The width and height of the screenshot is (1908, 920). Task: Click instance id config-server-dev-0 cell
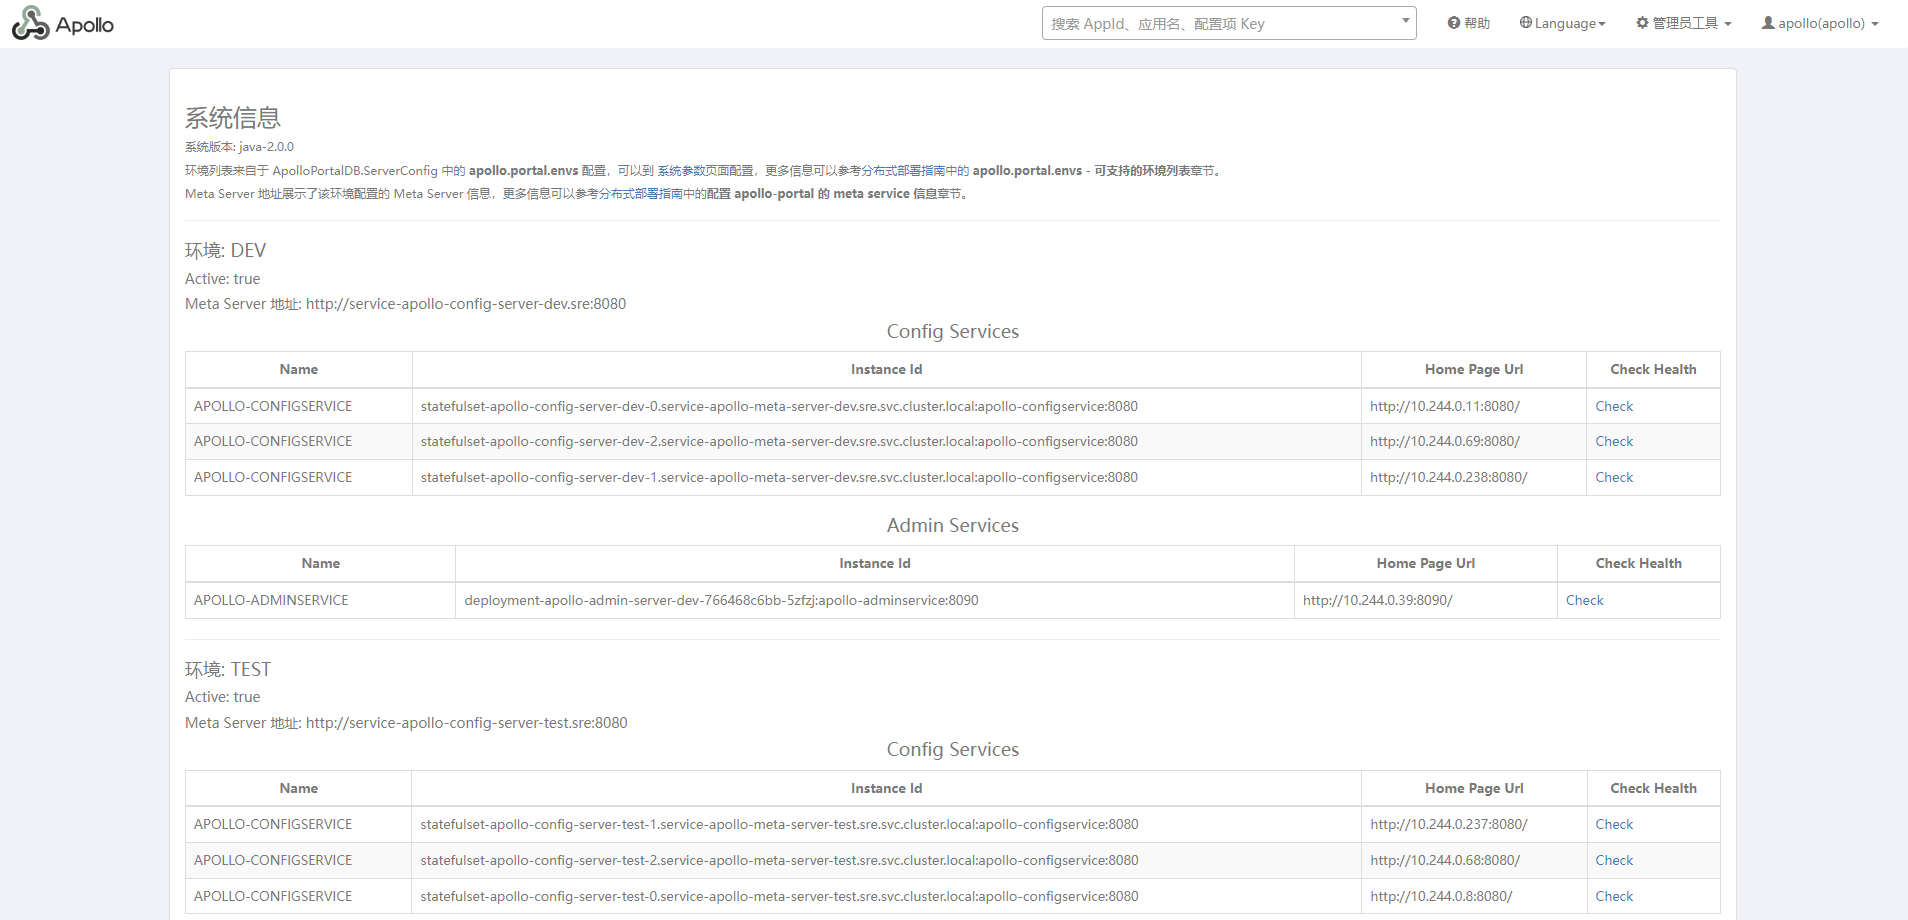coord(886,406)
